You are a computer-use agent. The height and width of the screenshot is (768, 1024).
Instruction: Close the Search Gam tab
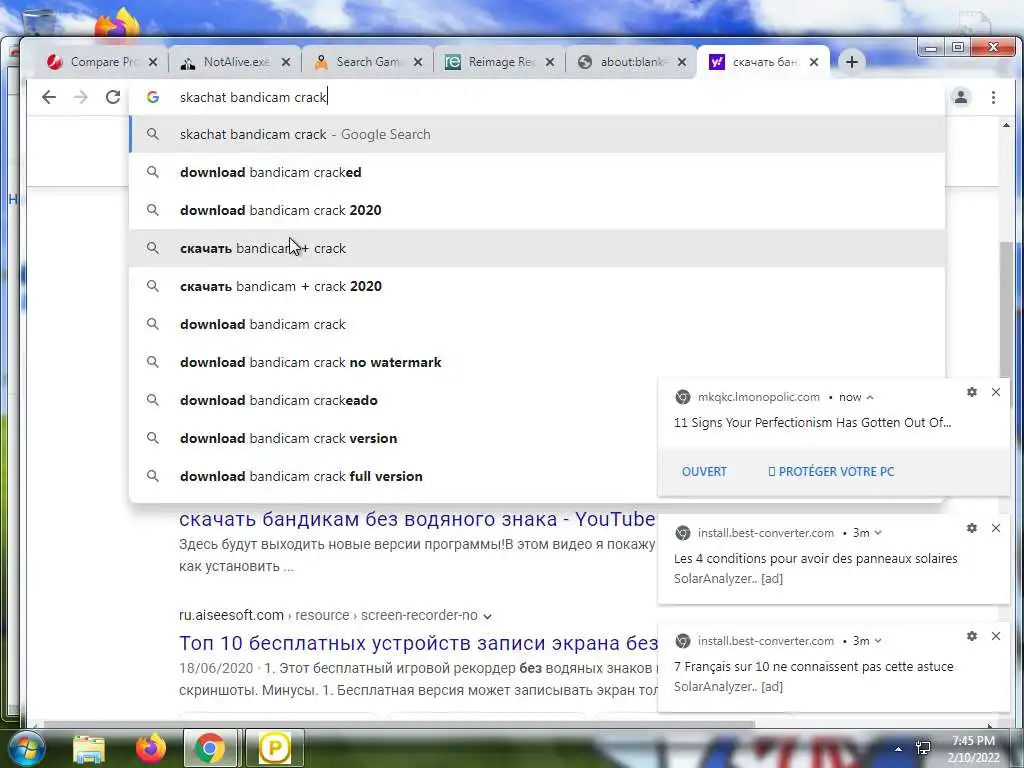418,62
